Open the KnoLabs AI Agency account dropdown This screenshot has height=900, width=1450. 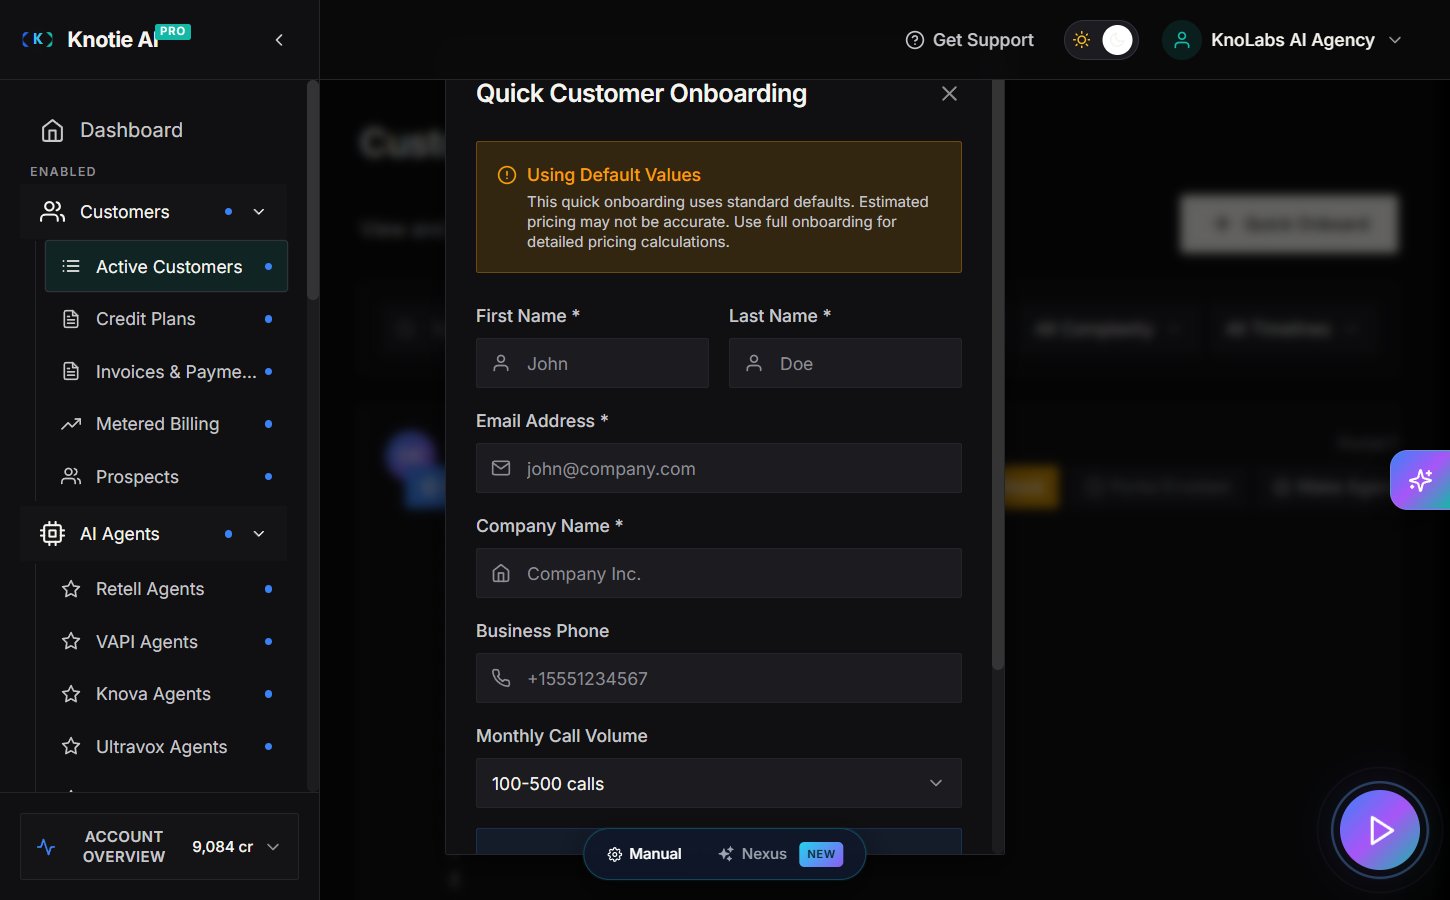click(x=1395, y=40)
